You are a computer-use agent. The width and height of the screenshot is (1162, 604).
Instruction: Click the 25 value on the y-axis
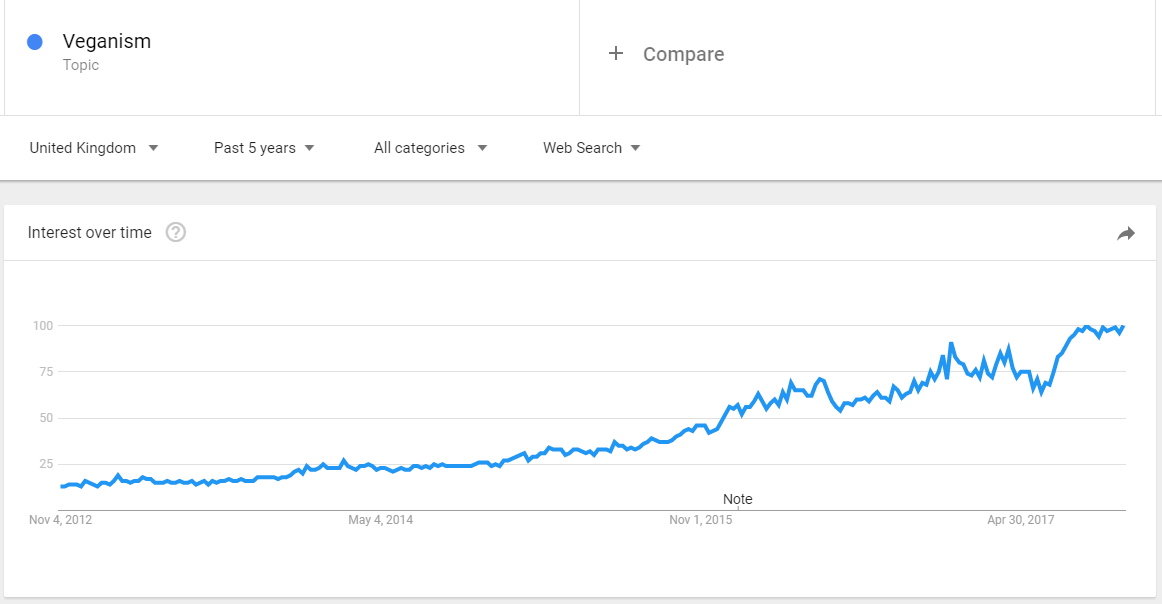coord(45,464)
